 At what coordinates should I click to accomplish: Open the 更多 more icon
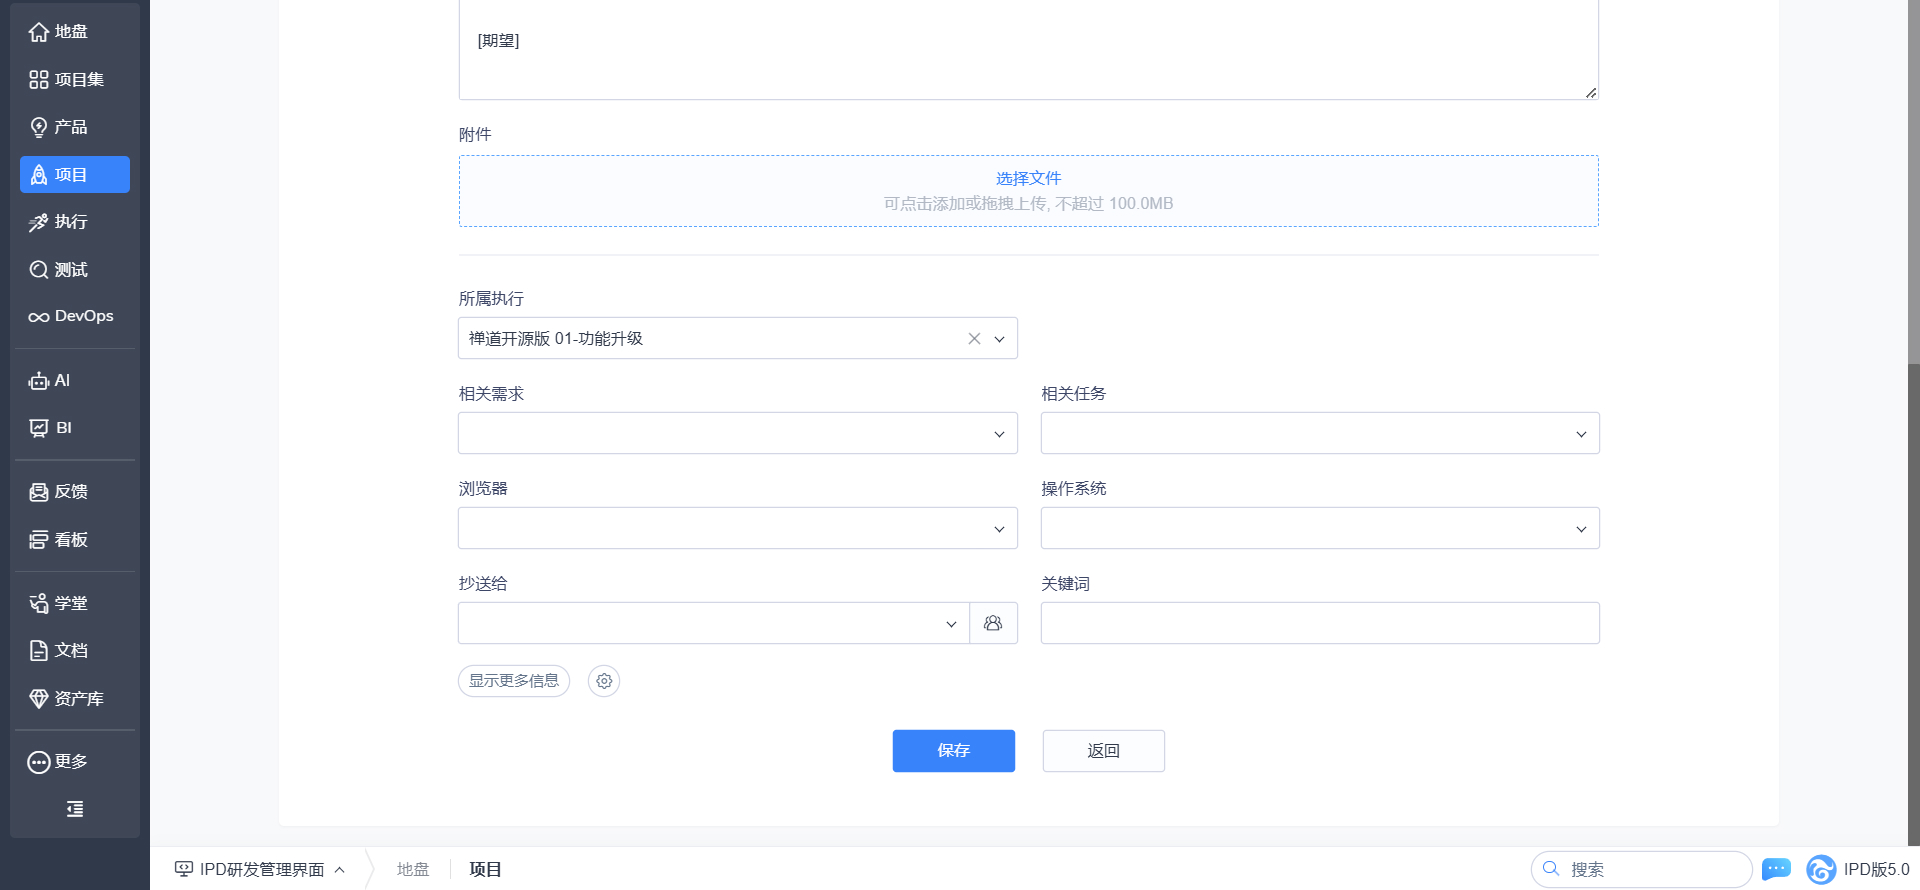pyautogui.click(x=39, y=762)
